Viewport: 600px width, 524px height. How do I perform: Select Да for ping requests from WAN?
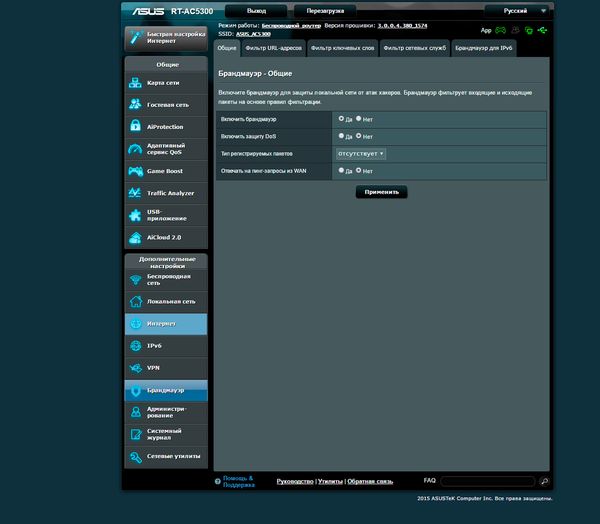(x=341, y=171)
